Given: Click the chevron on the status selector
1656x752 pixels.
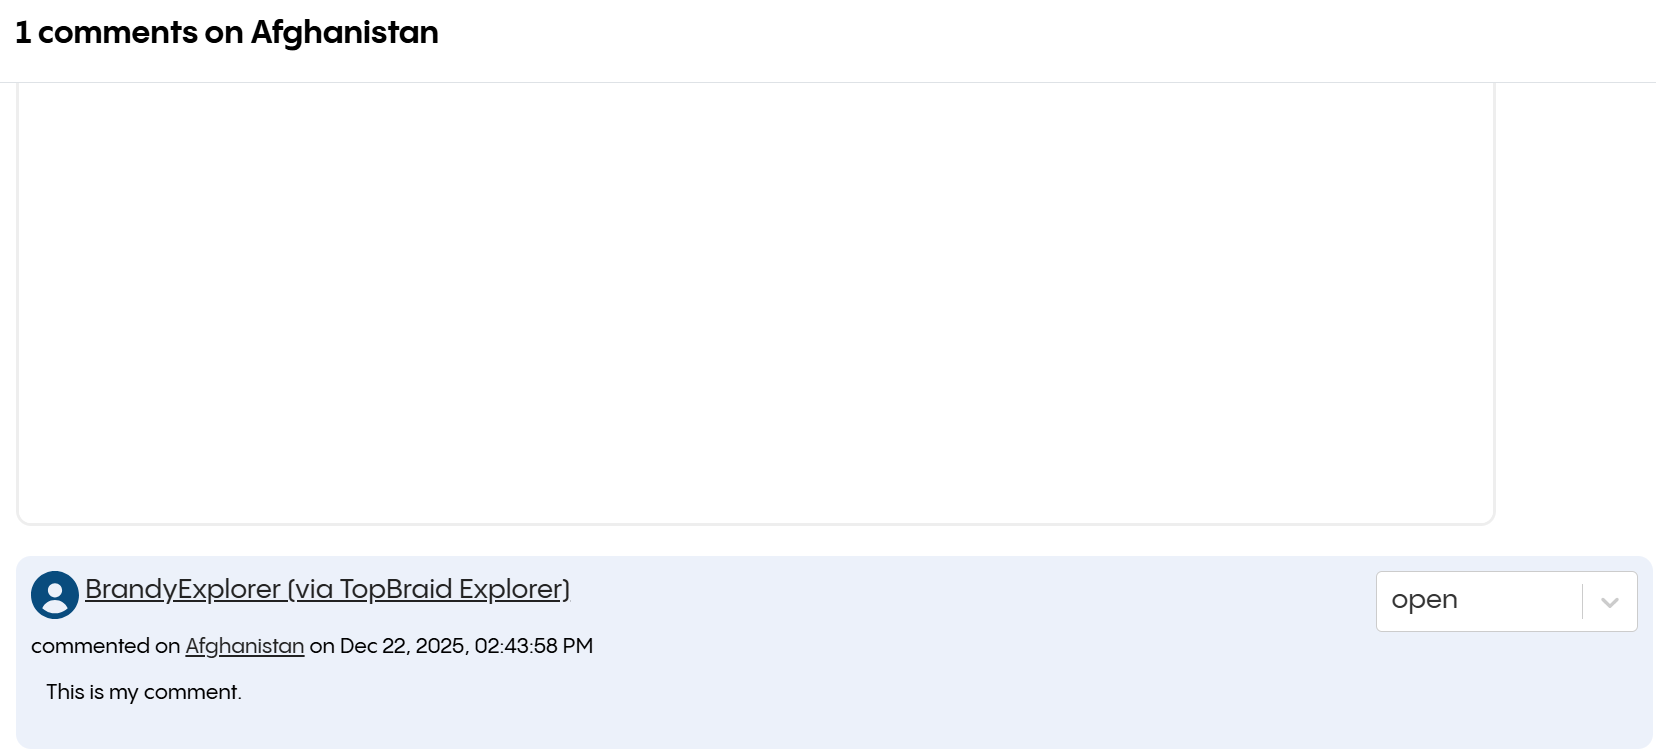Looking at the screenshot, I should (x=1610, y=600).
